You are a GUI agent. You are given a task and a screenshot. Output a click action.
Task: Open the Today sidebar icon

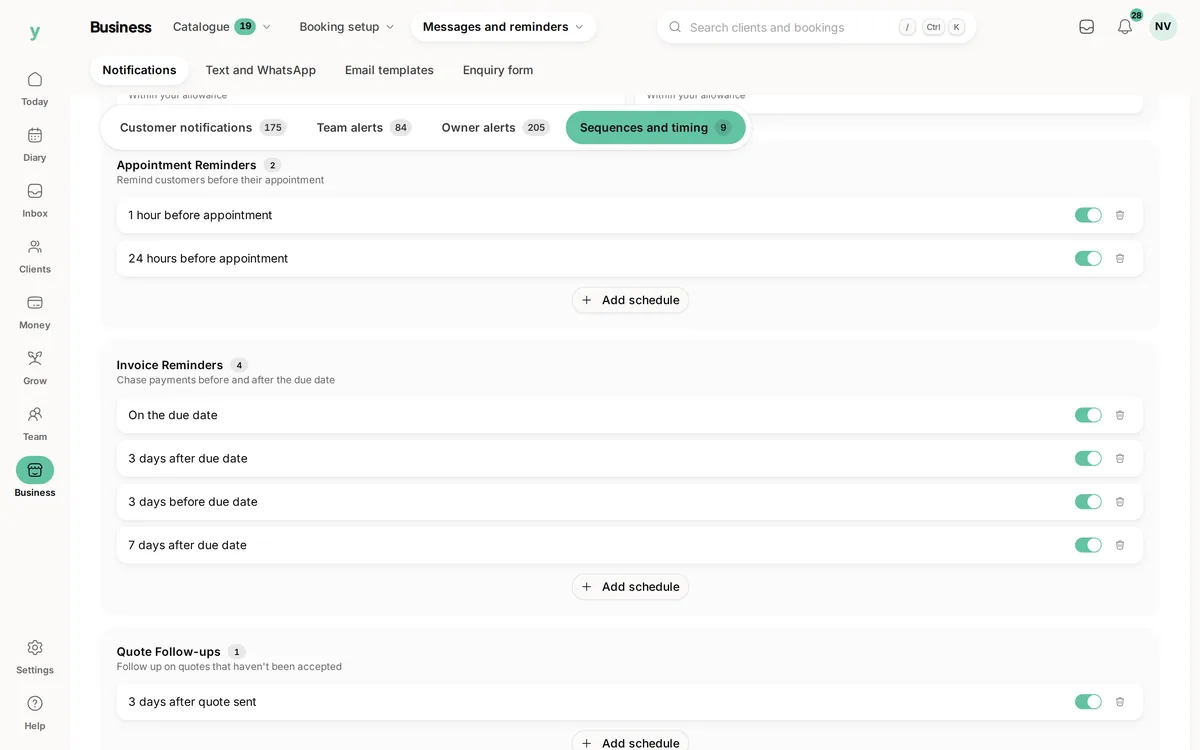[x=35, y=87]
